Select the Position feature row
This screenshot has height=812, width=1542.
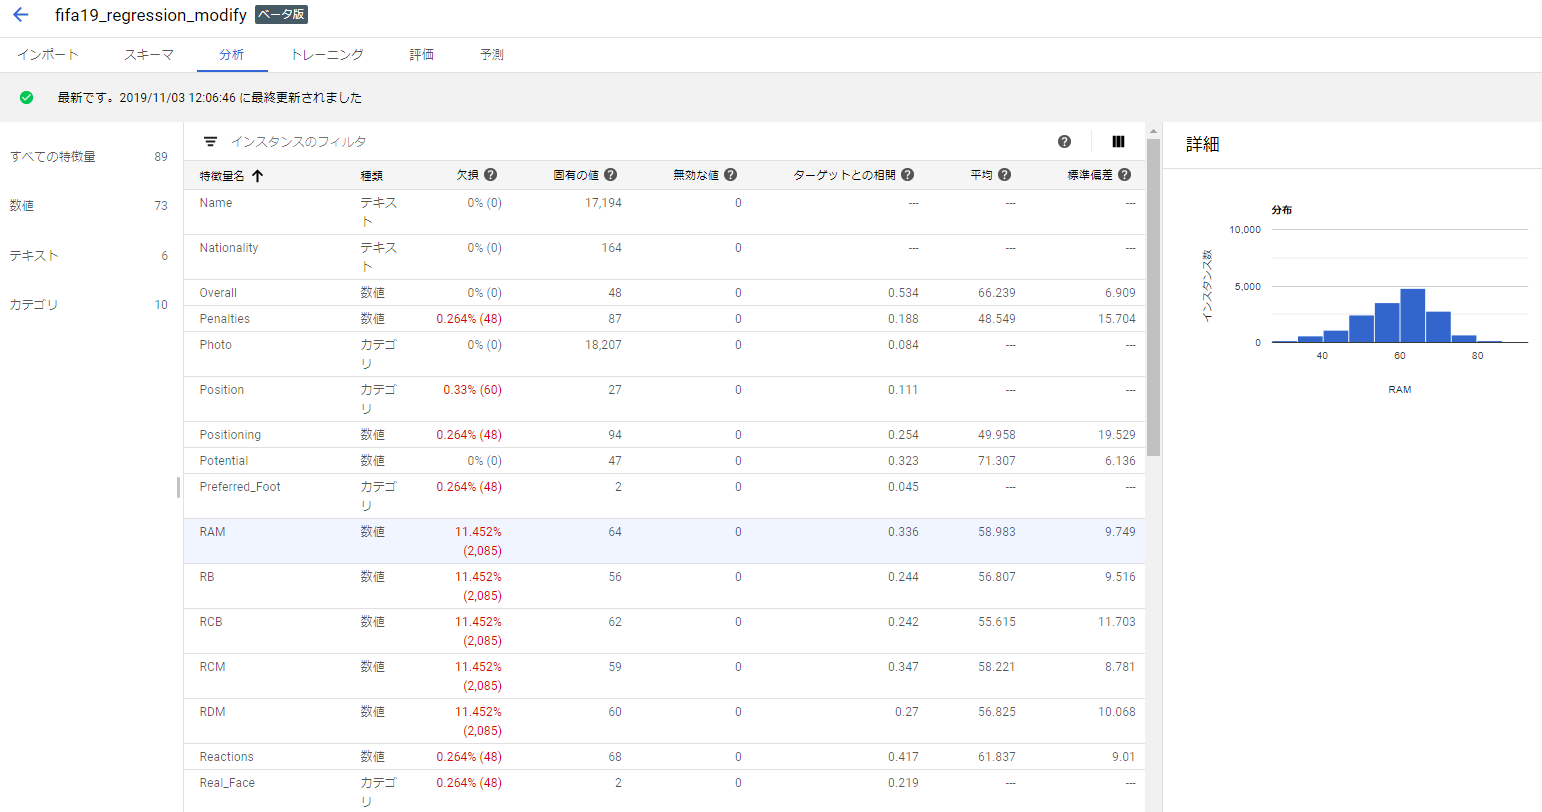pos(665,399)
